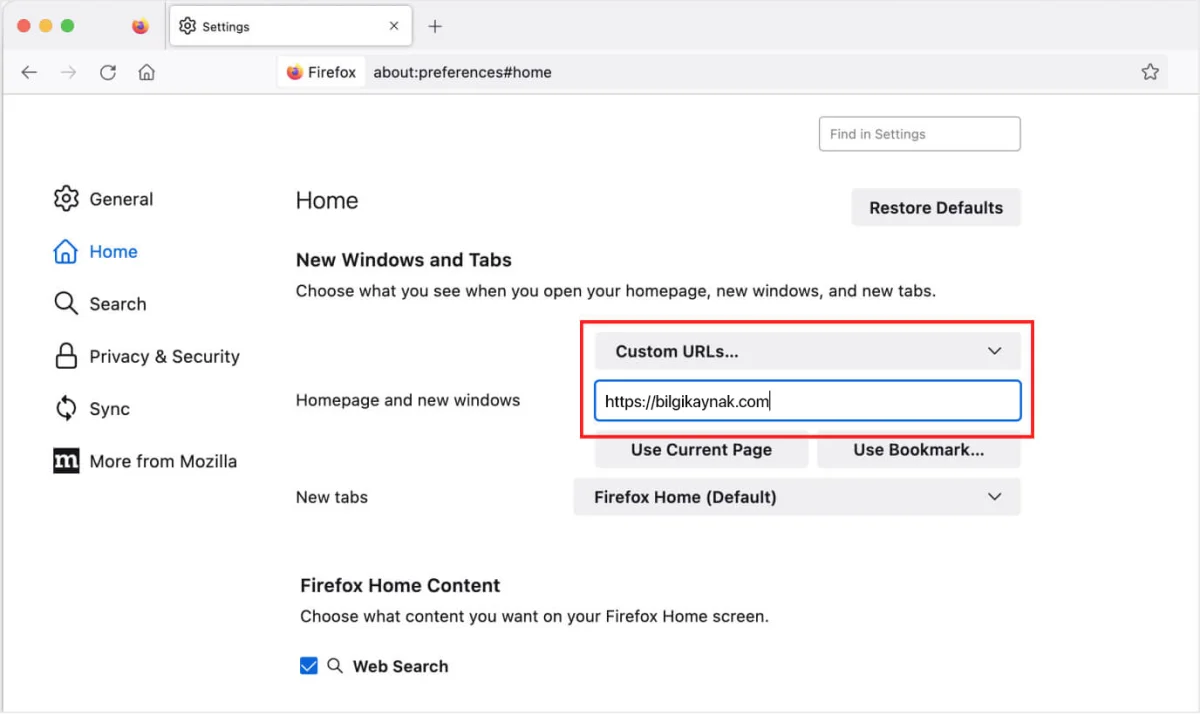Select the Settings tab
Image resolution: width=1200 pixels, height=714 pixels.
coord(290,27)
